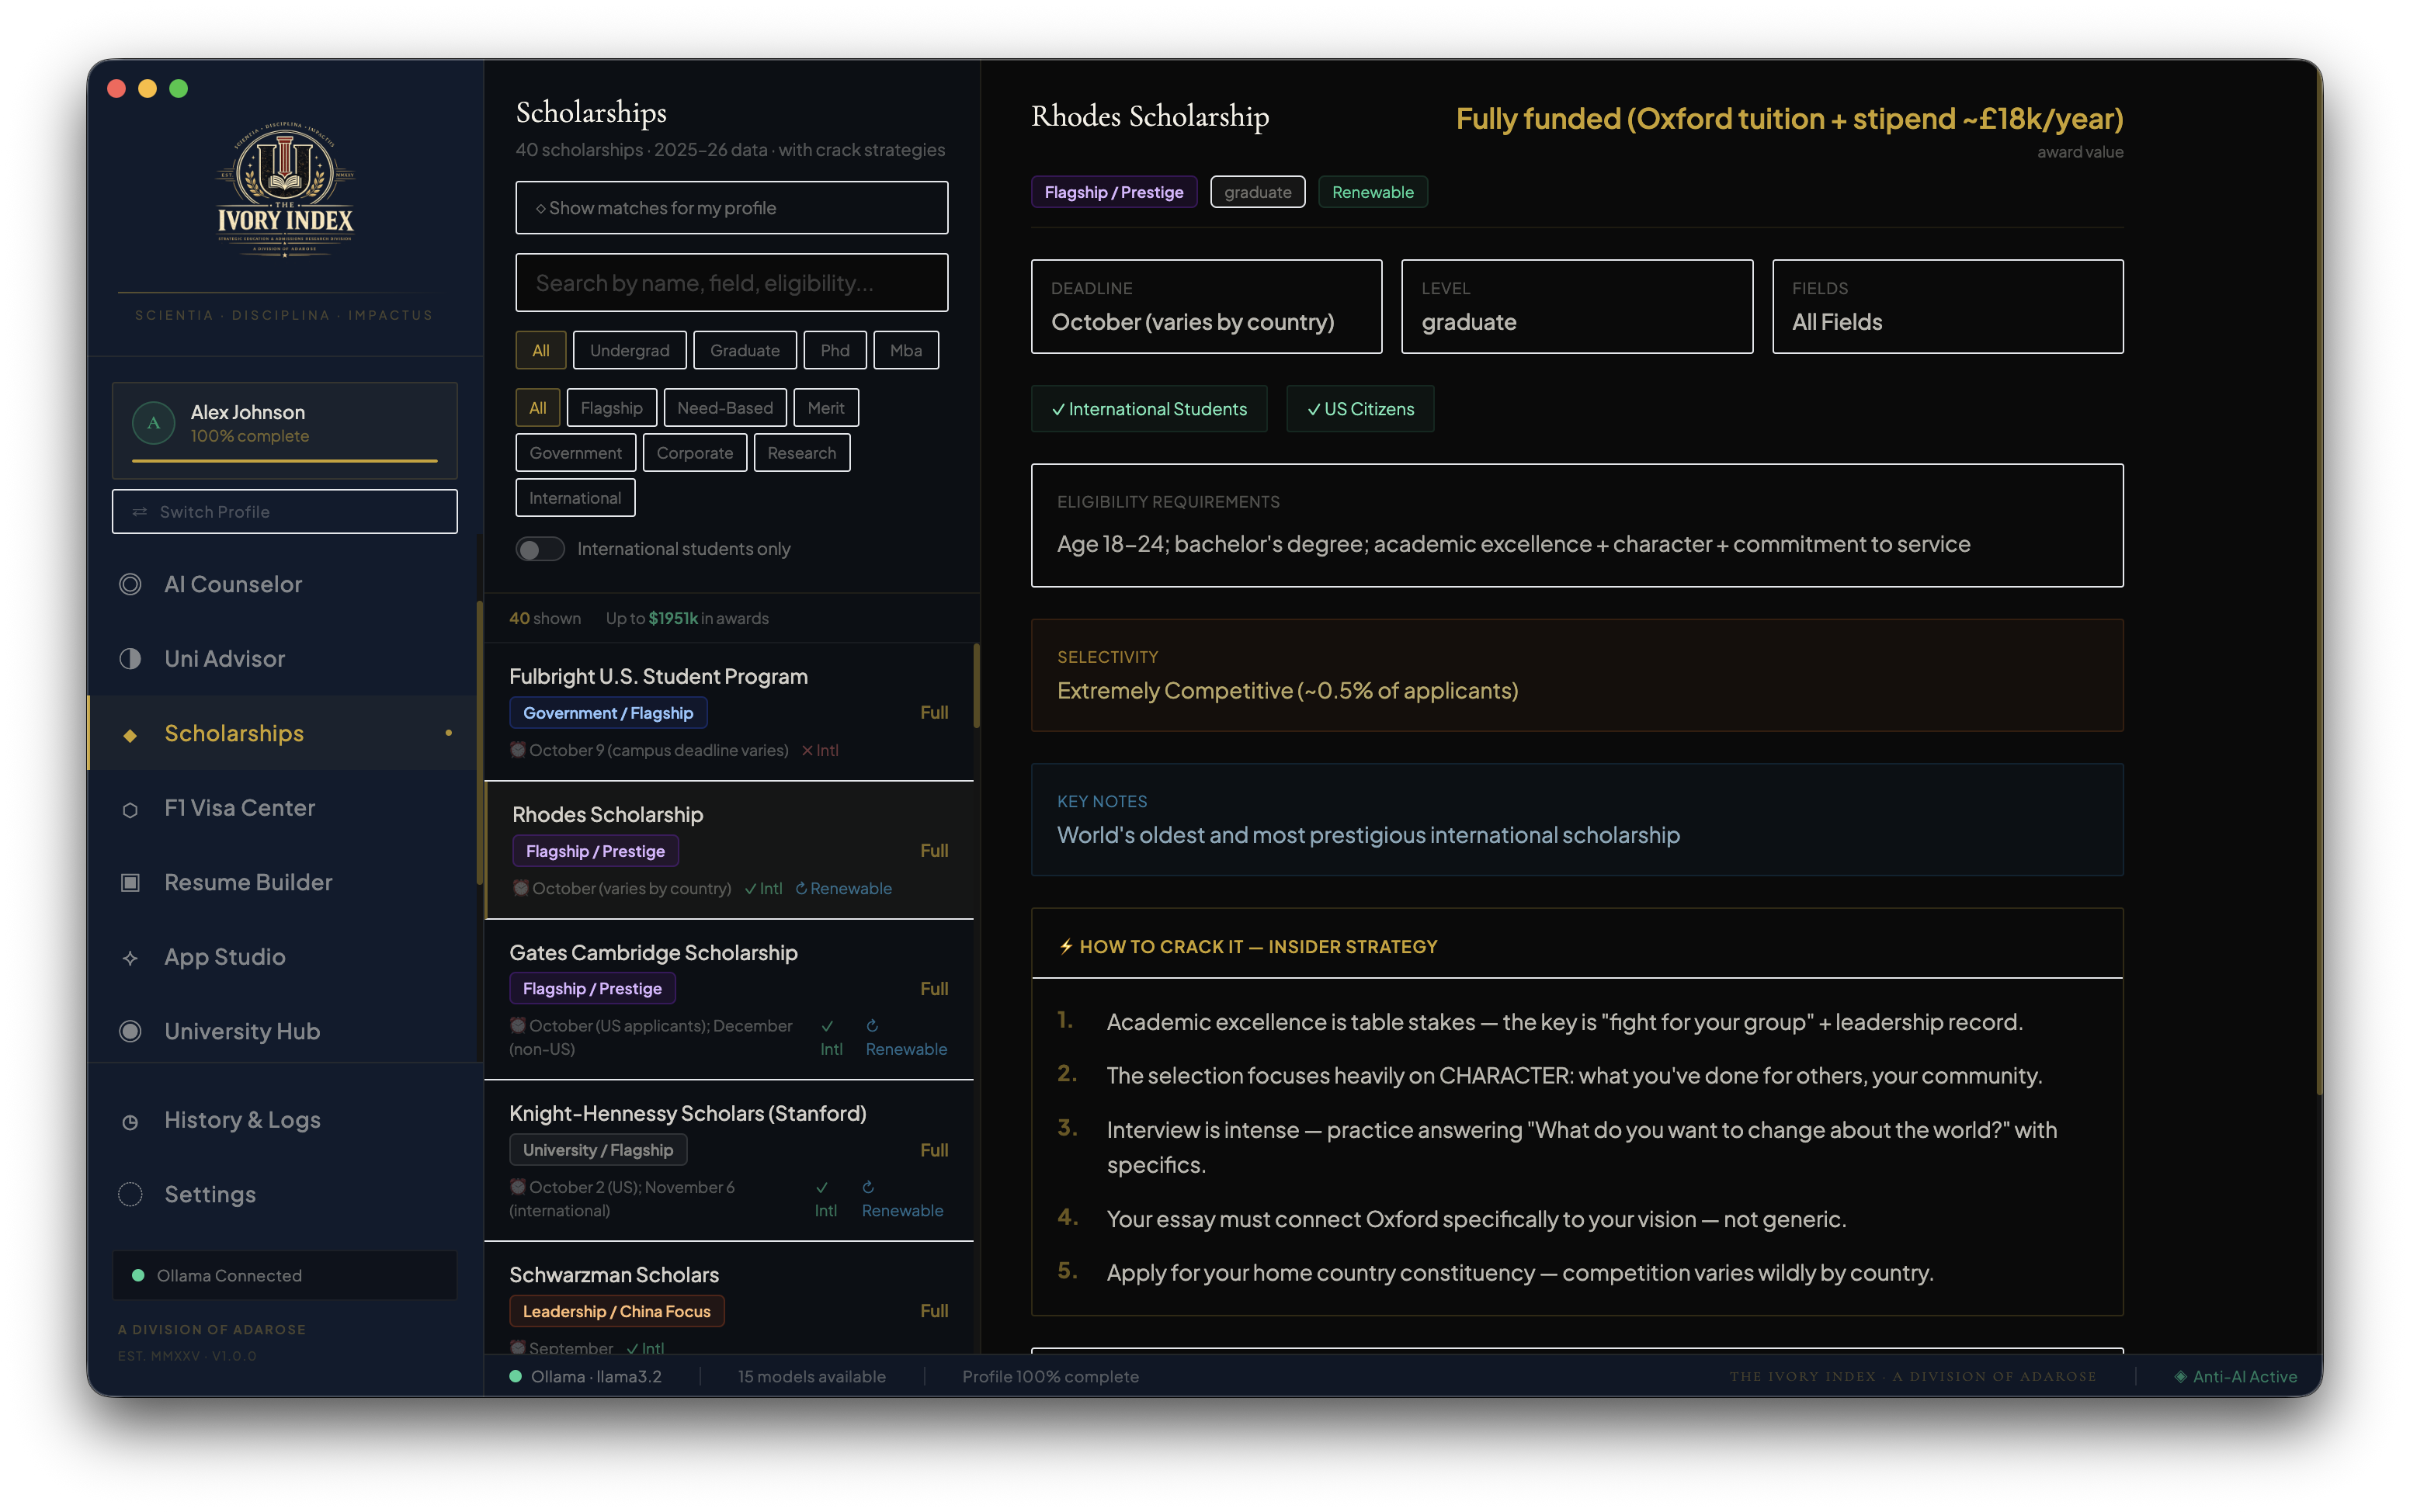Viewport: 2410px width, 1512px height.
Task: Click the Scholarships diamond icon
Action: [x=130, y=735]
